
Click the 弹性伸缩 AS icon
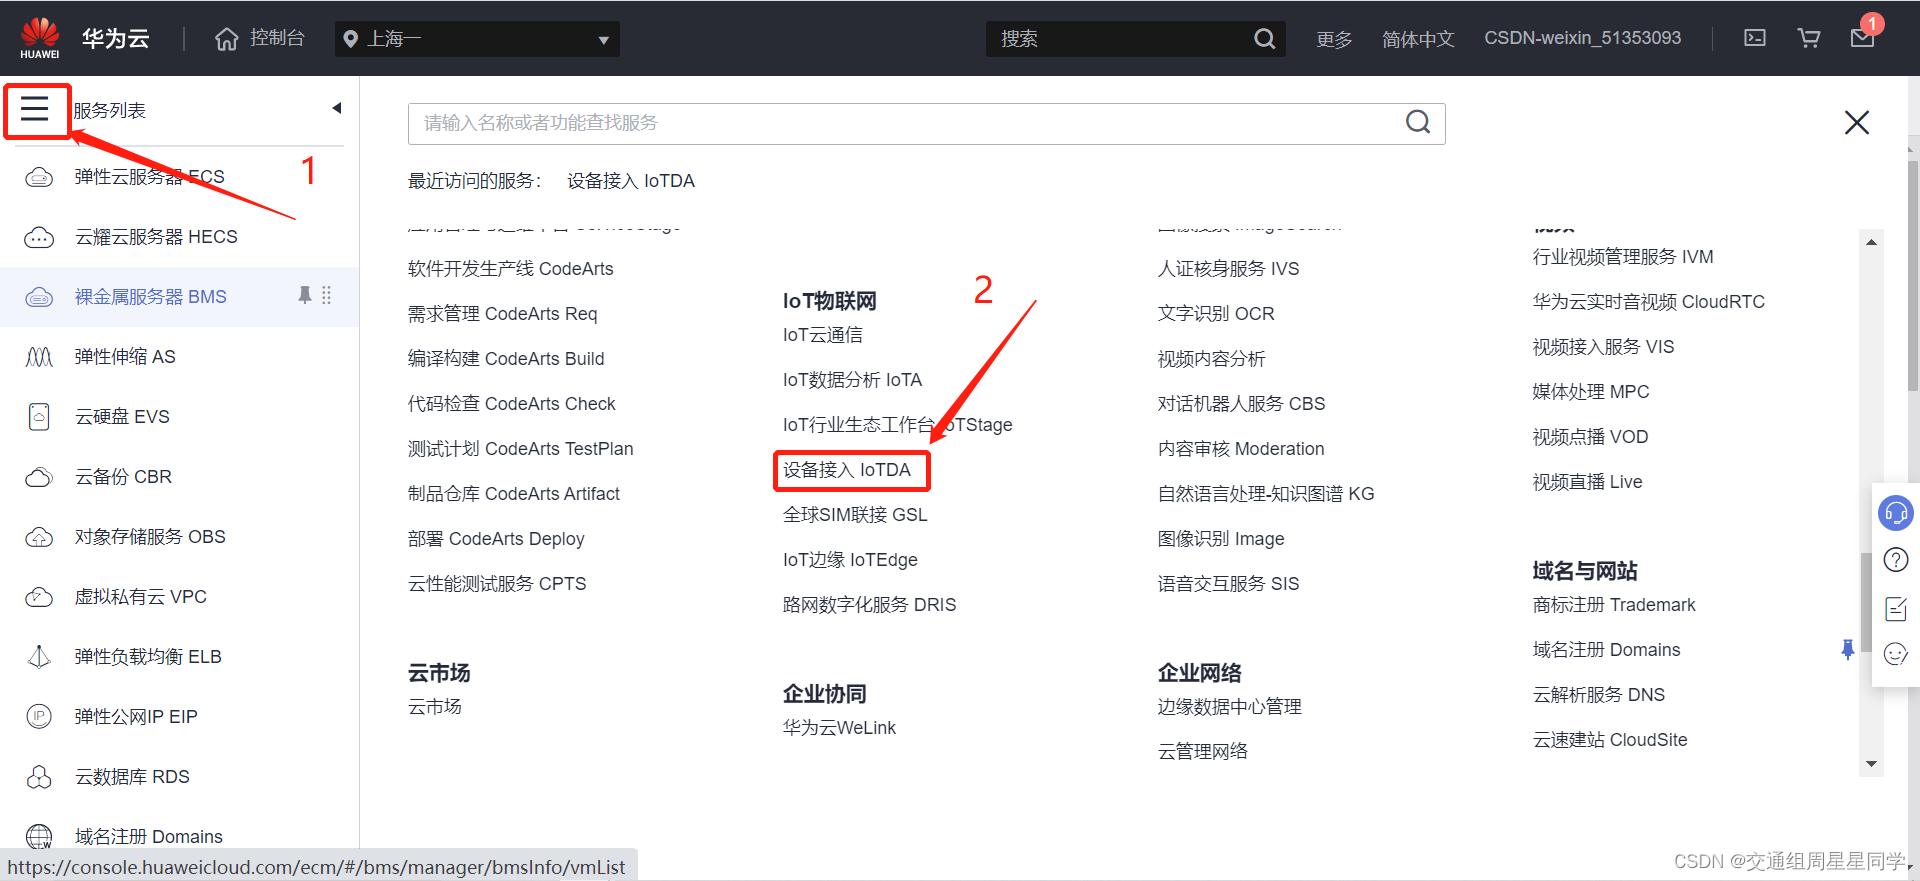[x=39, y=357]
